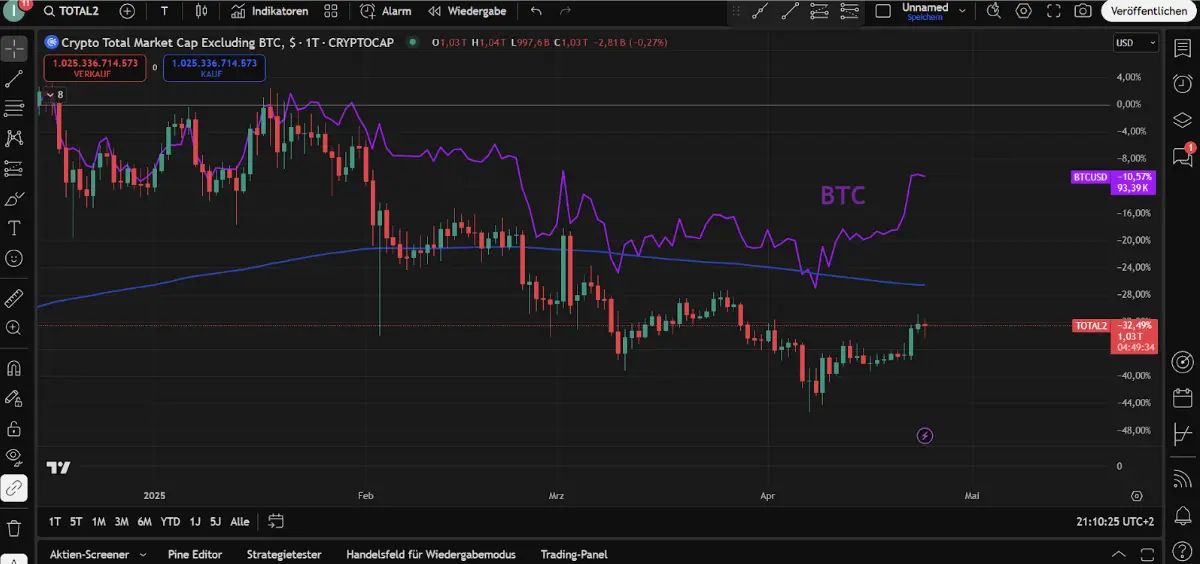Click the favorite Fib retracement tool
This screenshot has width=1200, height=564.
coord(820,11)
